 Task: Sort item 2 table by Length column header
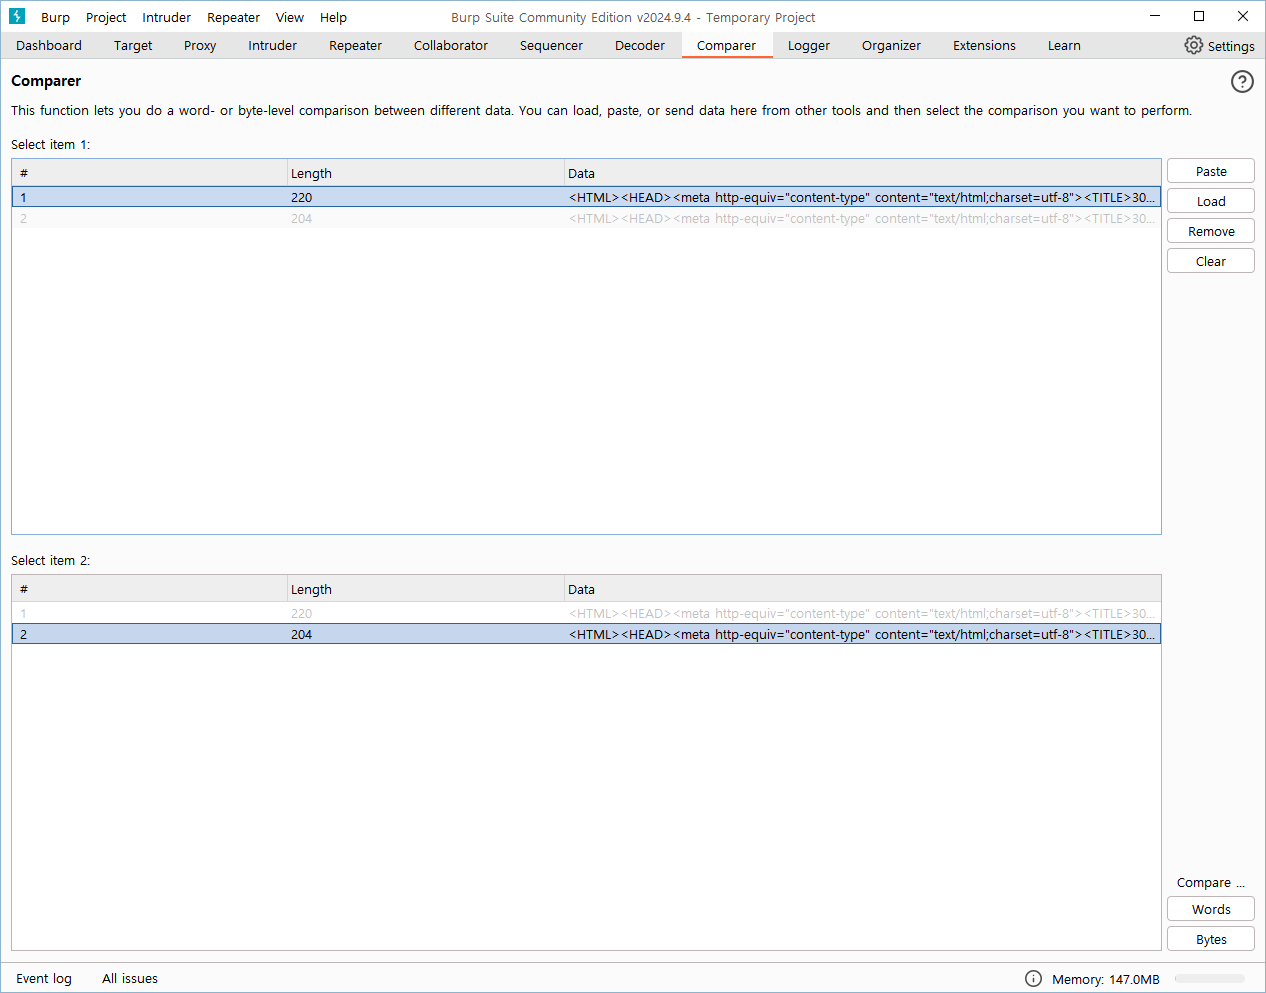coord(426,589)
